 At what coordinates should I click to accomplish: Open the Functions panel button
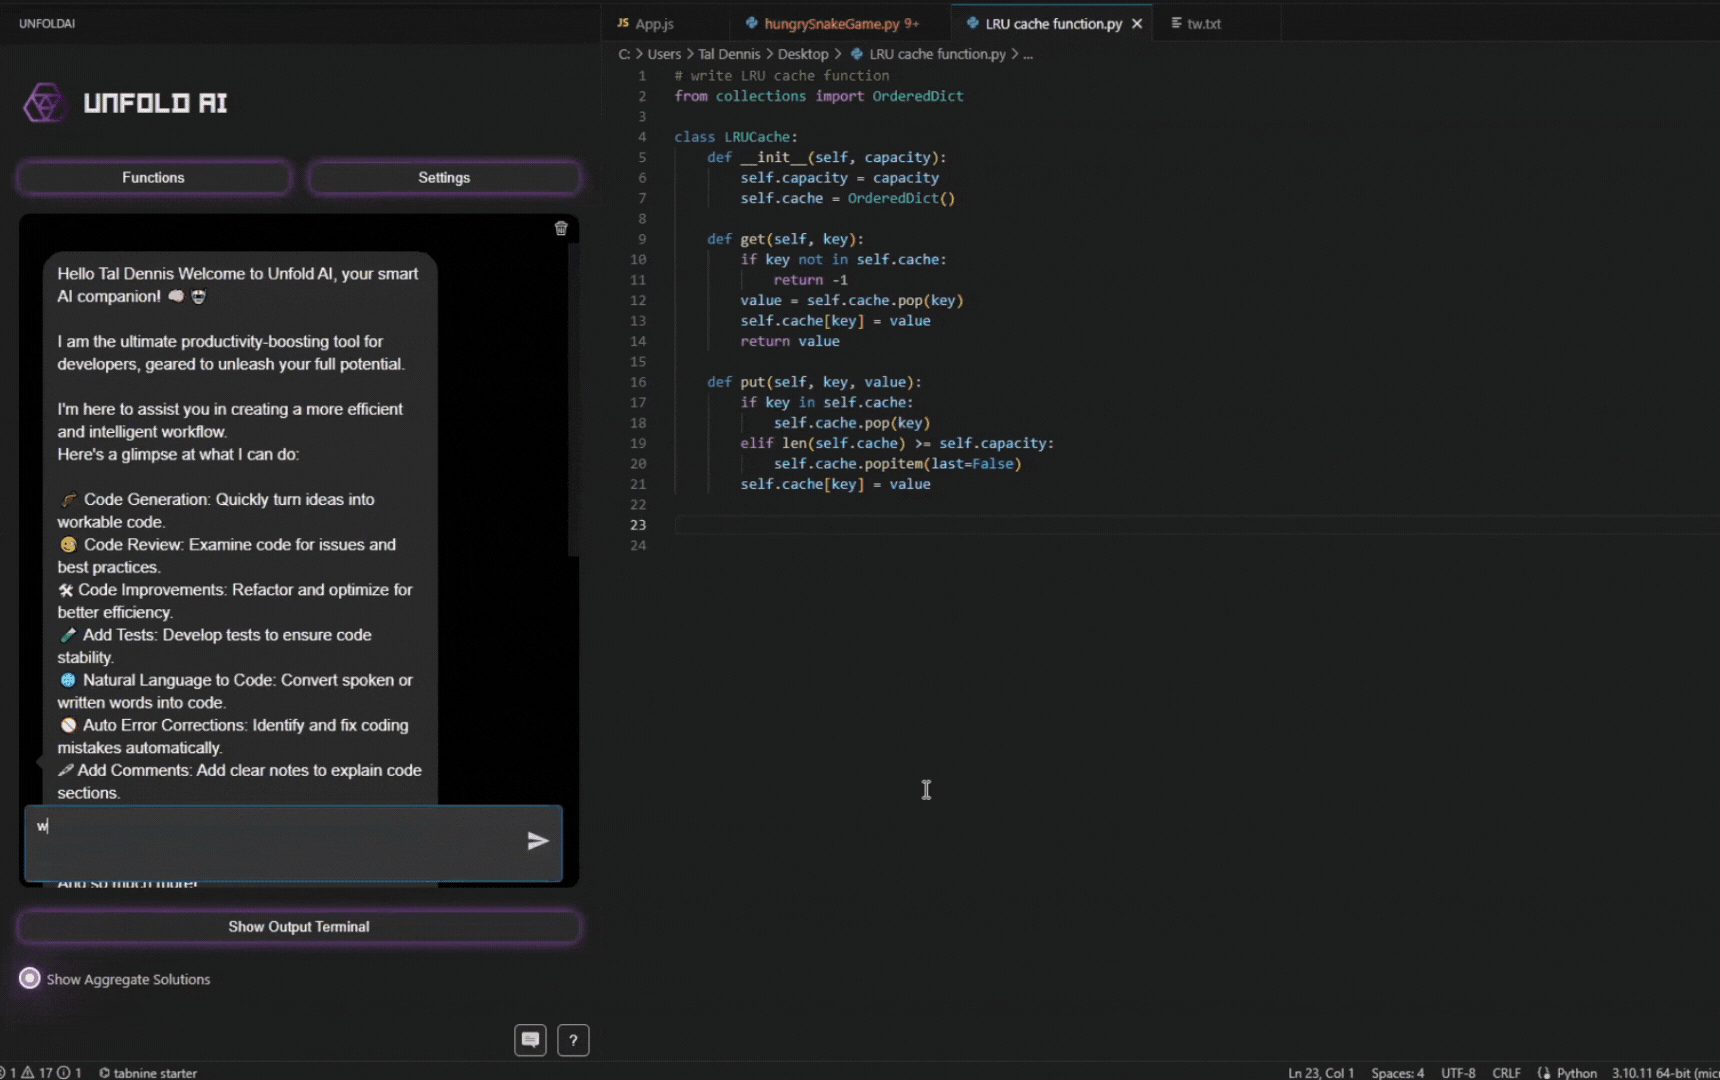click(x=153, y=178)
